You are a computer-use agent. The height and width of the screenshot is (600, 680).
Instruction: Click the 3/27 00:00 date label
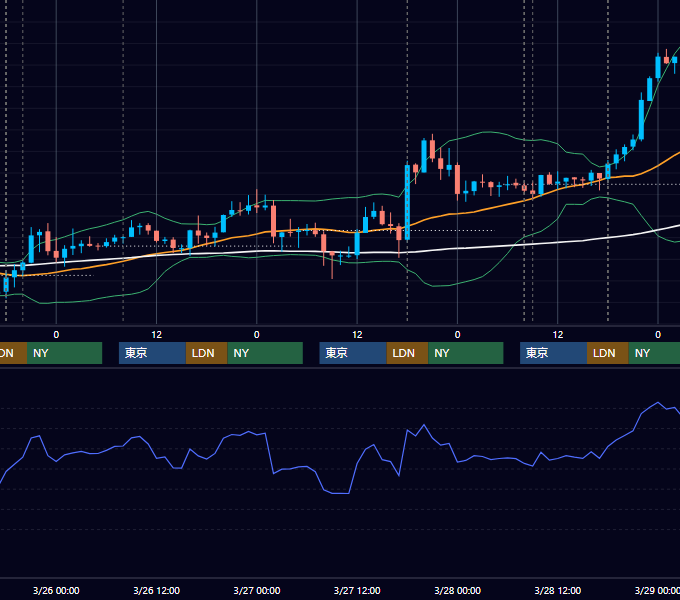coord(257,590)
